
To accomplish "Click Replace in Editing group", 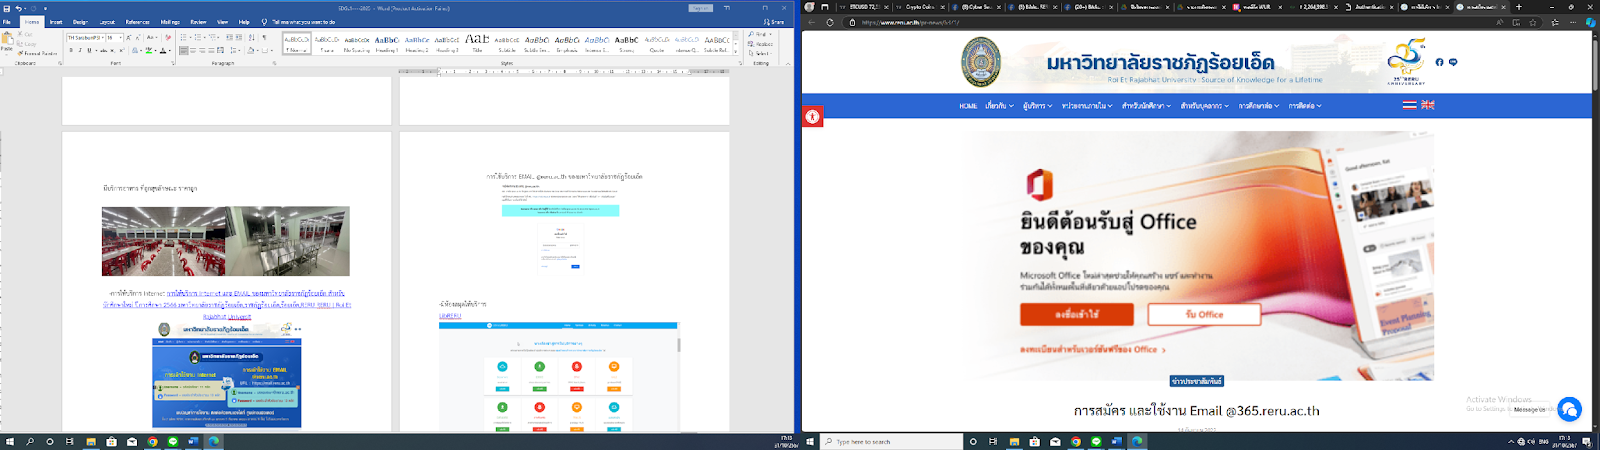I will [x=761, y=44].
